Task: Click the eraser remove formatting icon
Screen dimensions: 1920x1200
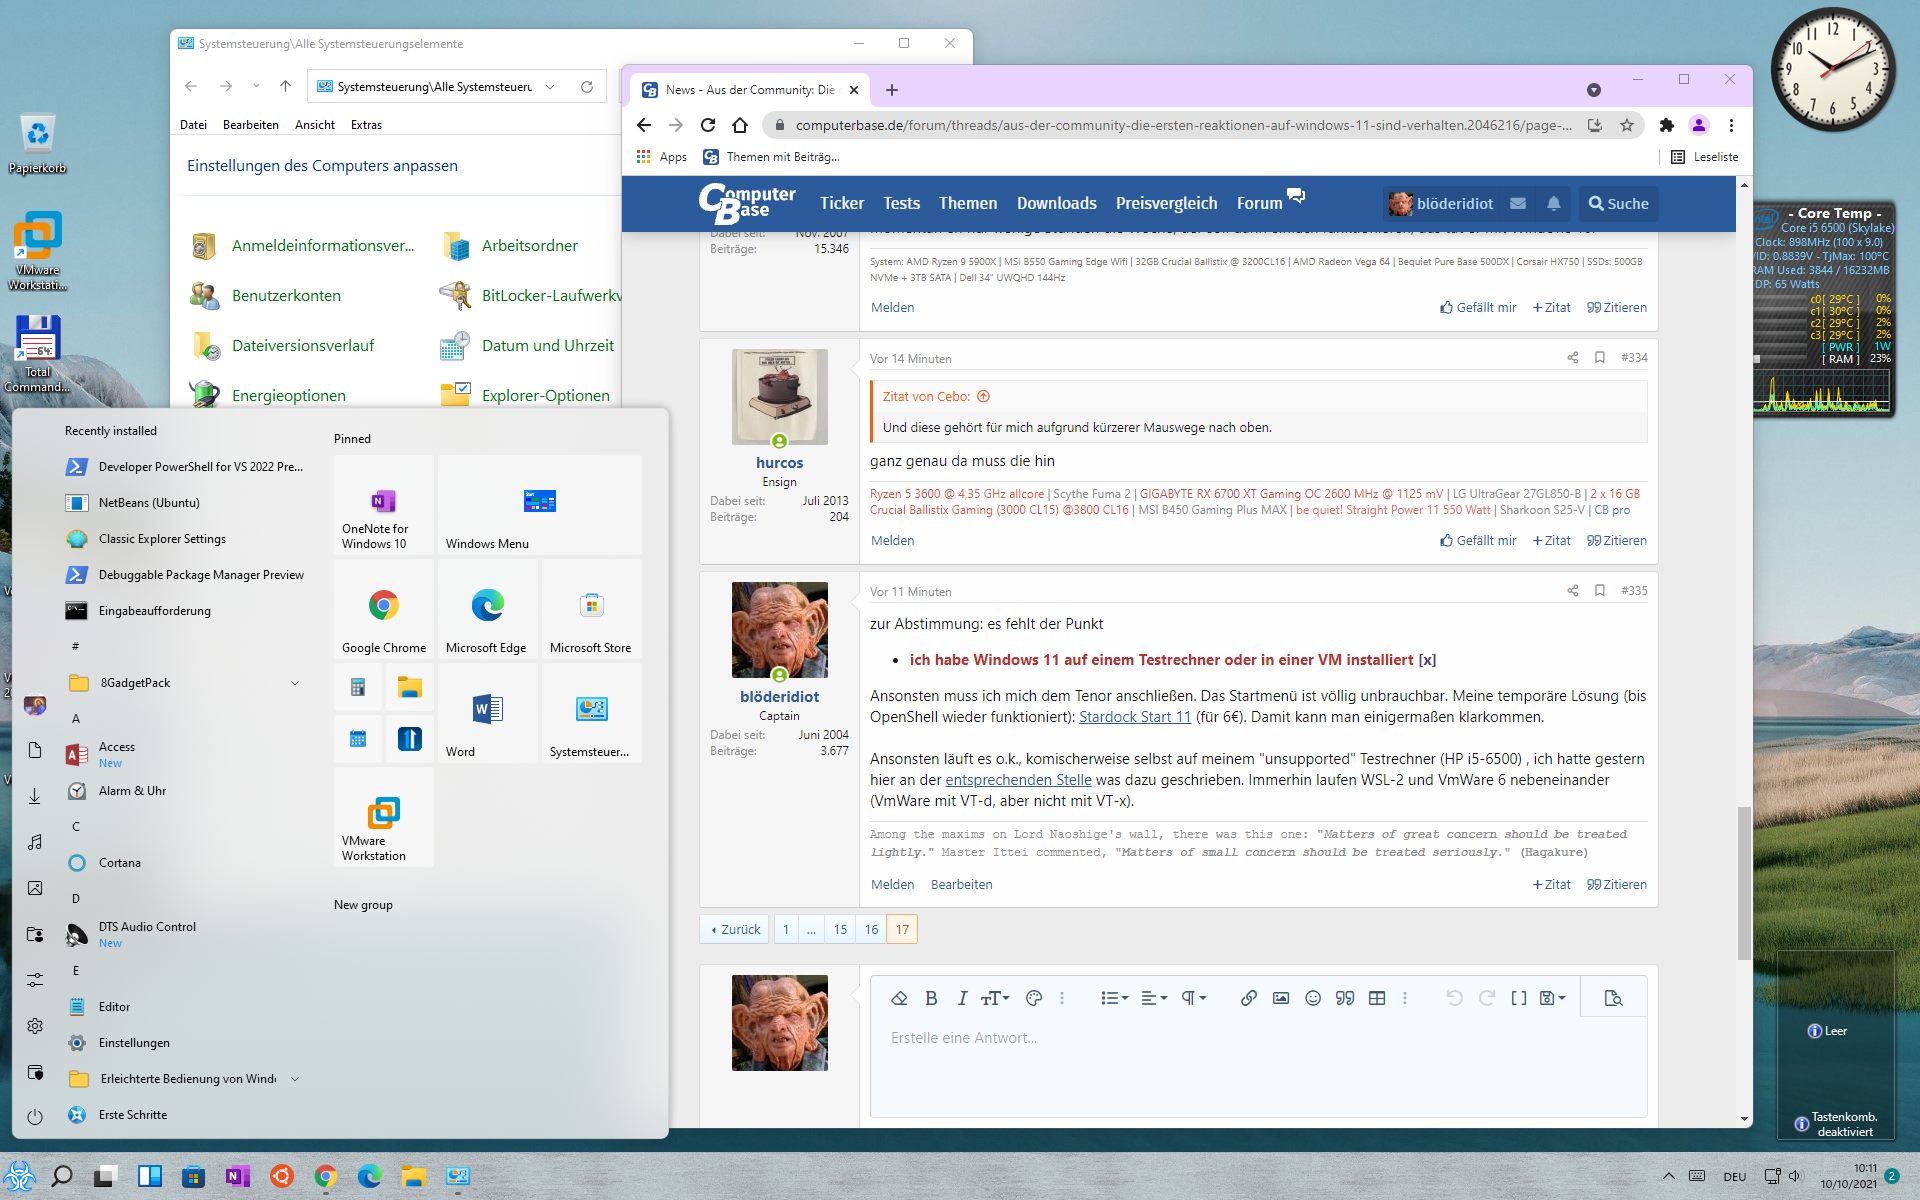Action: 899,998
